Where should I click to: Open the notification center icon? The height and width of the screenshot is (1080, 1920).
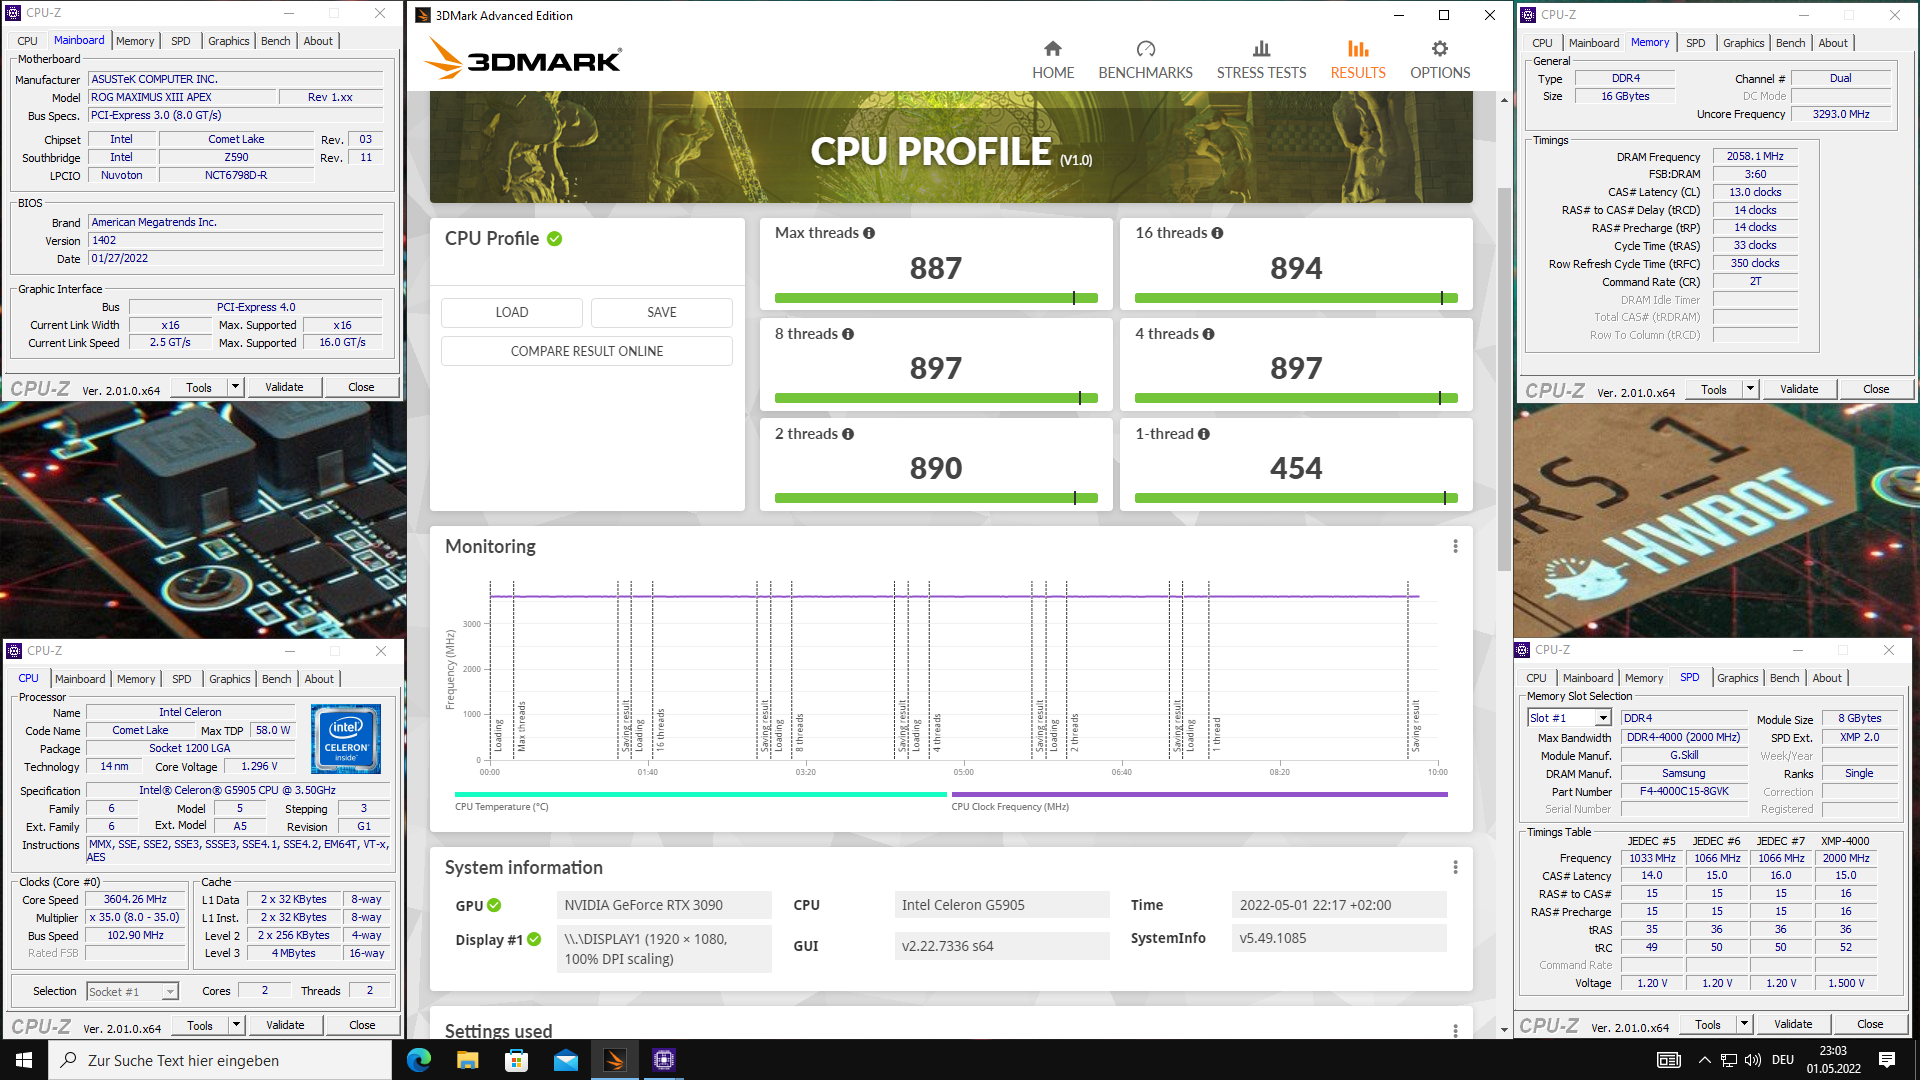1887,1060
